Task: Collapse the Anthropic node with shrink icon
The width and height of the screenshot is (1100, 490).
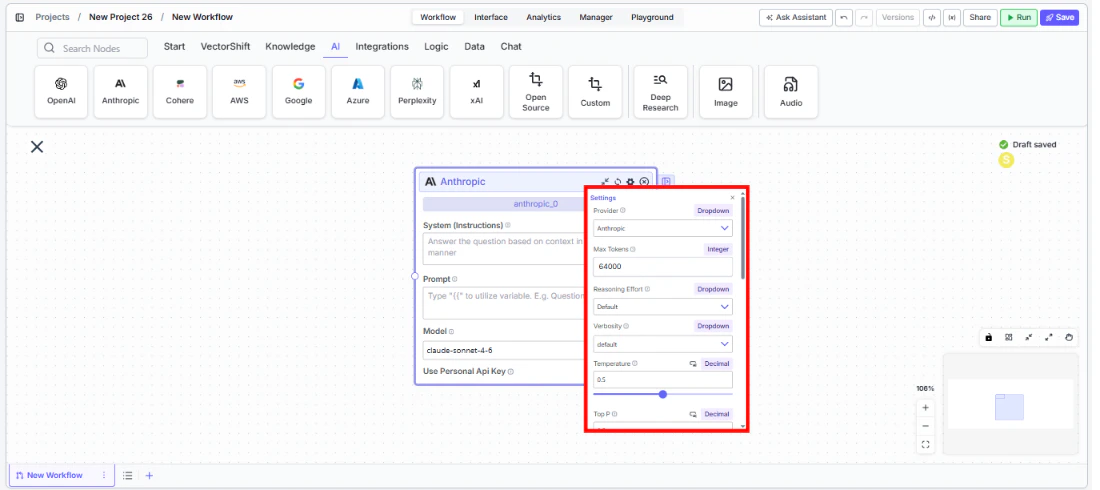Action: click(605, 182)
